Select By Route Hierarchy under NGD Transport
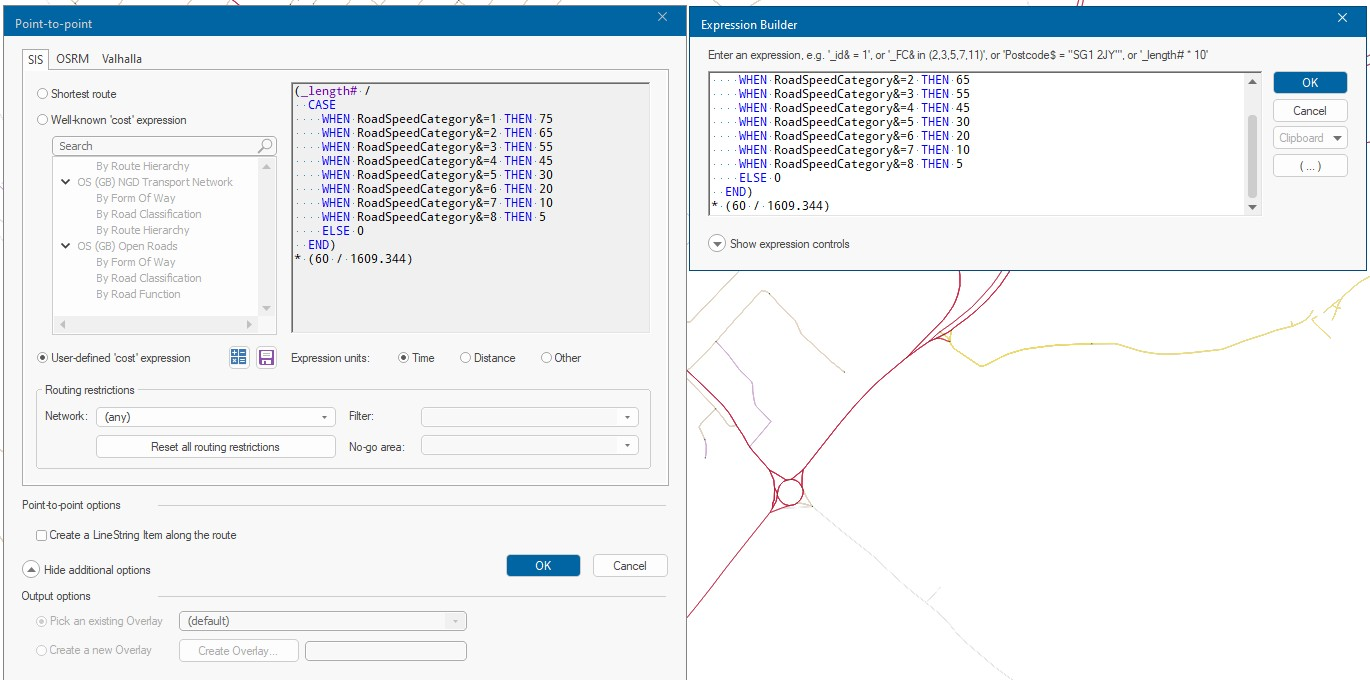Image resolution: width=1370 pixels, height=680 pixels. point(142,230)
